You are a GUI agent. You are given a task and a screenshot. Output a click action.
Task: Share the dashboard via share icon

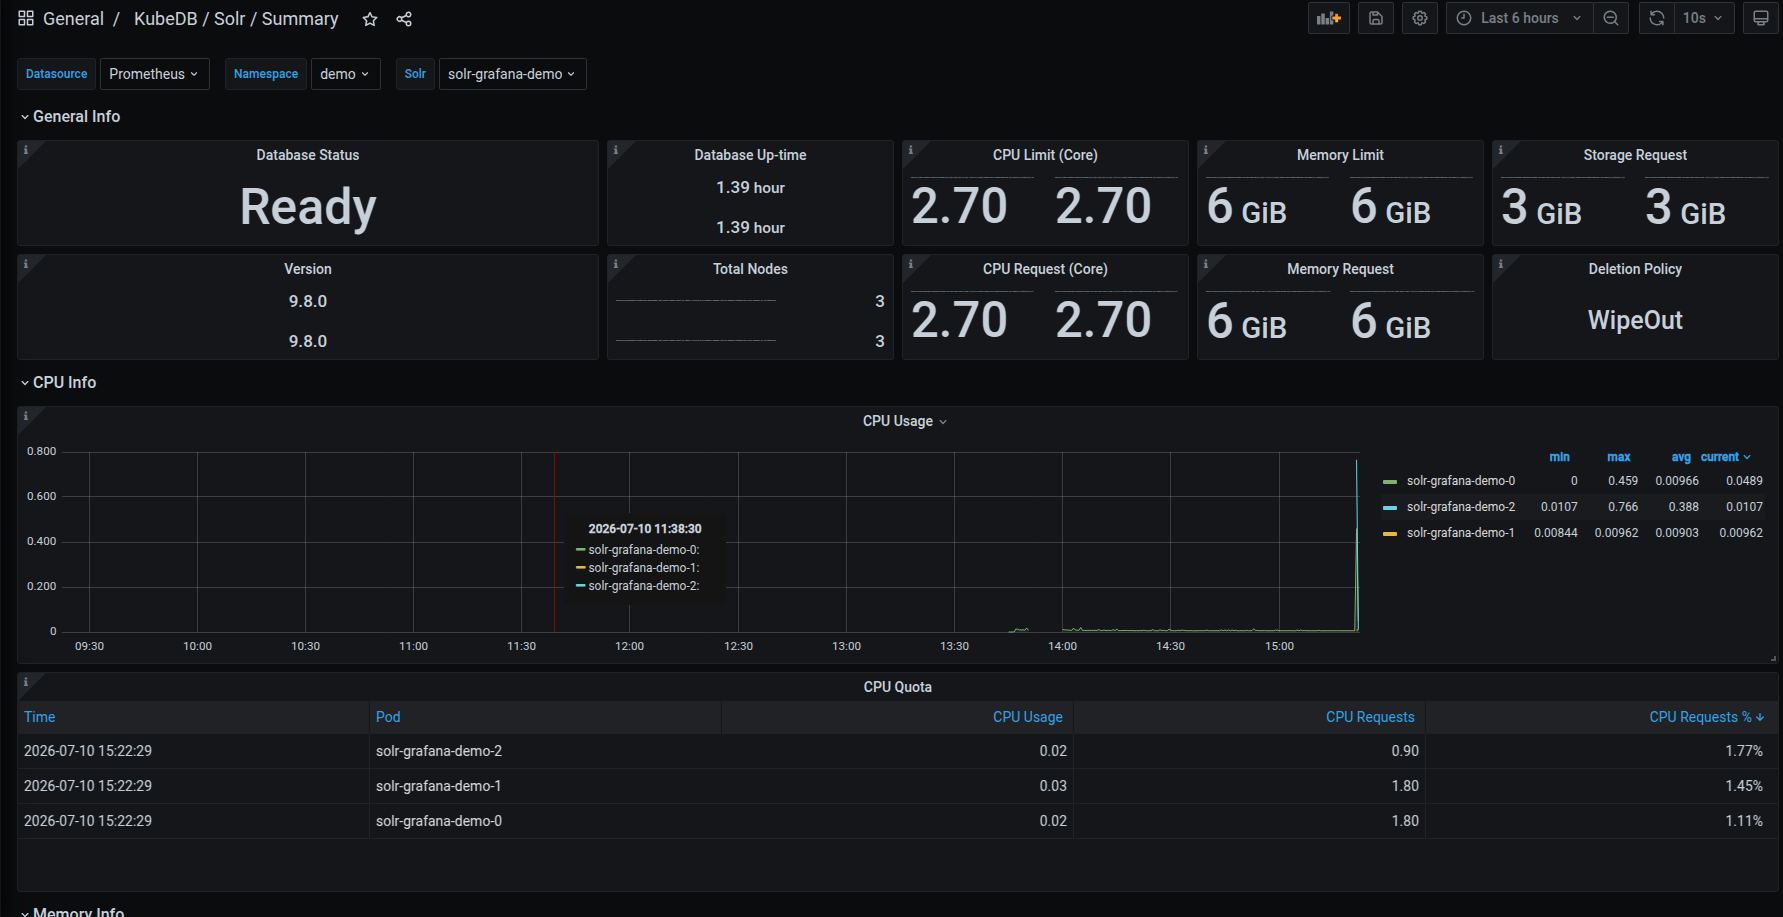pyautogui.click(x=404, y=19)
